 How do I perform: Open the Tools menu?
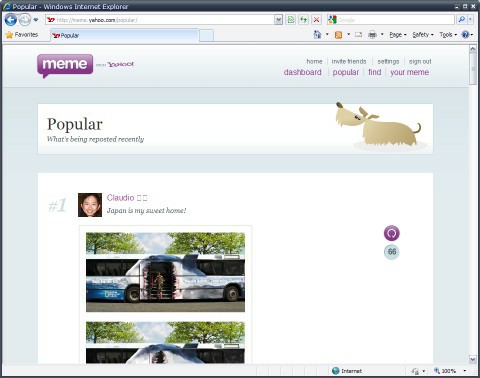click(448, 35)
